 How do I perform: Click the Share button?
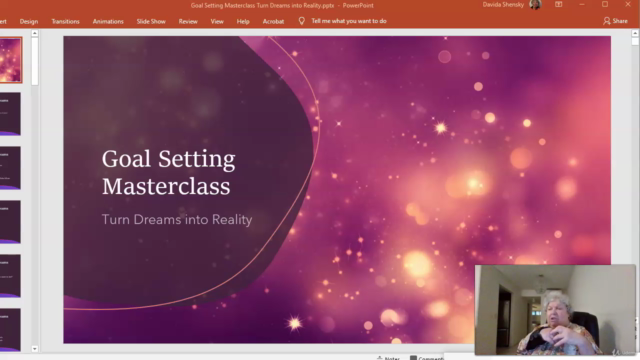click(615, 21)
